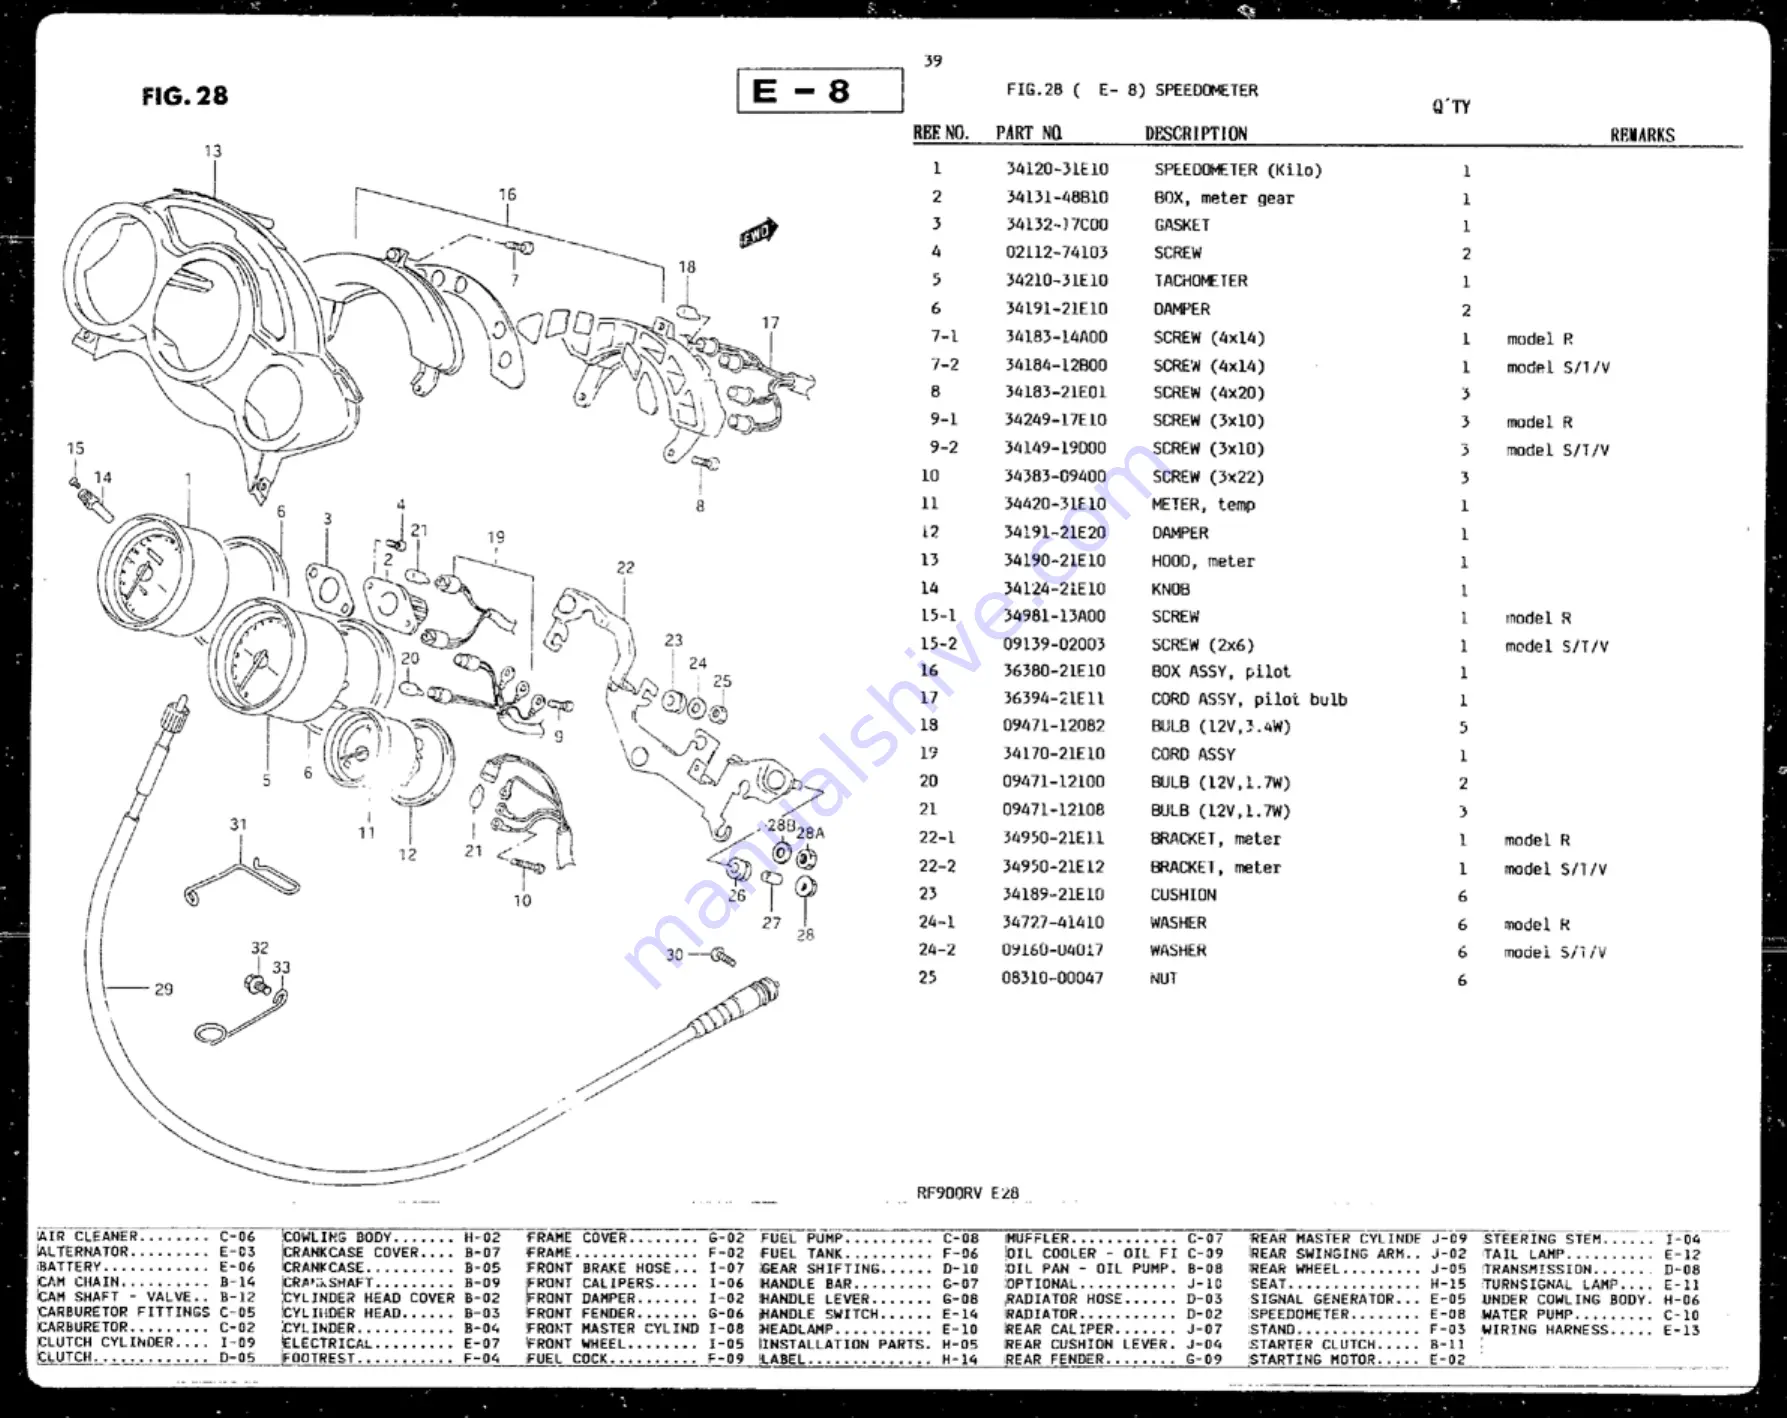Viewport: 1787px width, 1418px height.
Task: Click the KNOB description in row 14
Action: [1171, 589]
